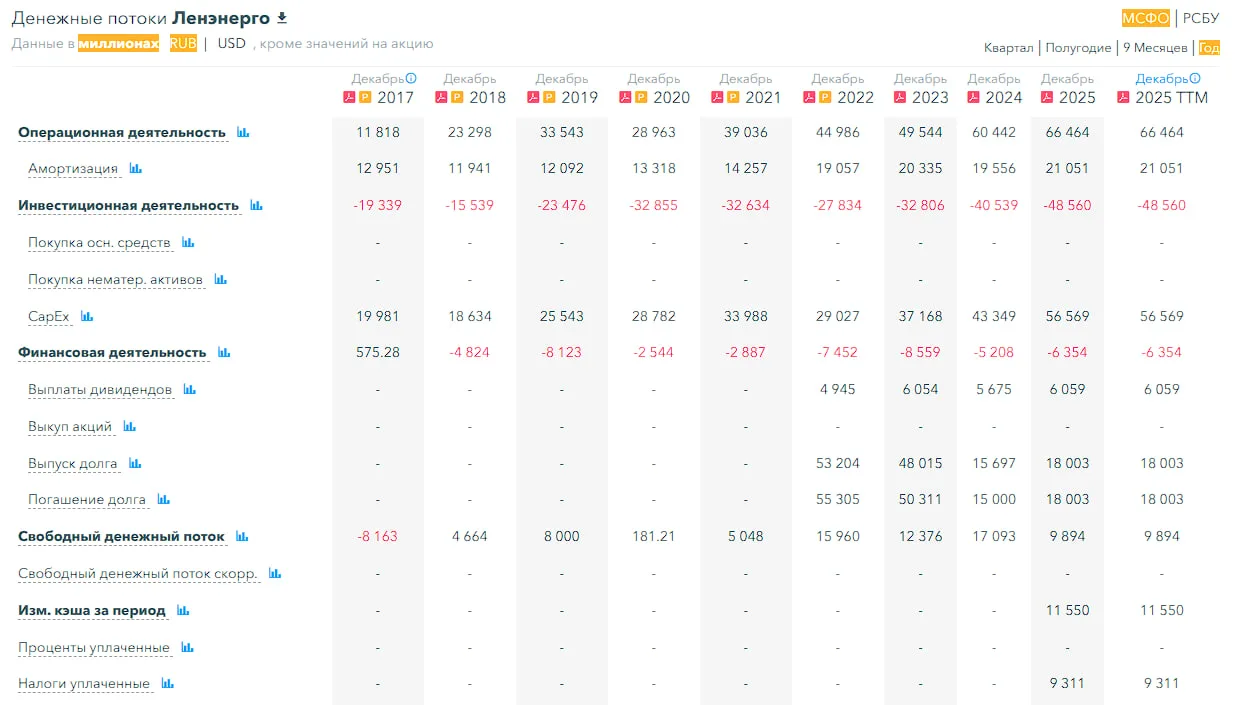Click the Изм. кэша за период label

[x=92, y=610]
